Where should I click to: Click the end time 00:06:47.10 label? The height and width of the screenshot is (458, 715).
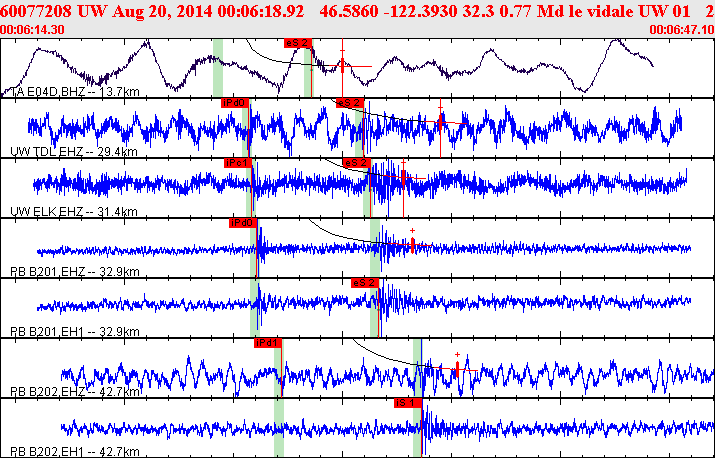(x=681, y=31)
